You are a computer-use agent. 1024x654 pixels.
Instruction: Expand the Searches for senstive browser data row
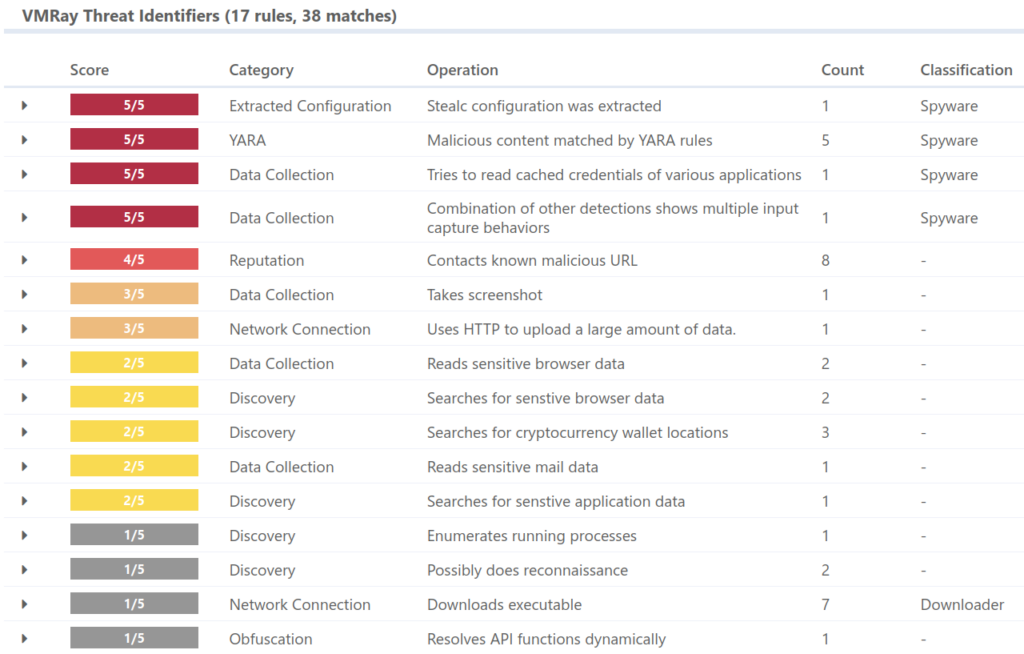click(24, 398)
